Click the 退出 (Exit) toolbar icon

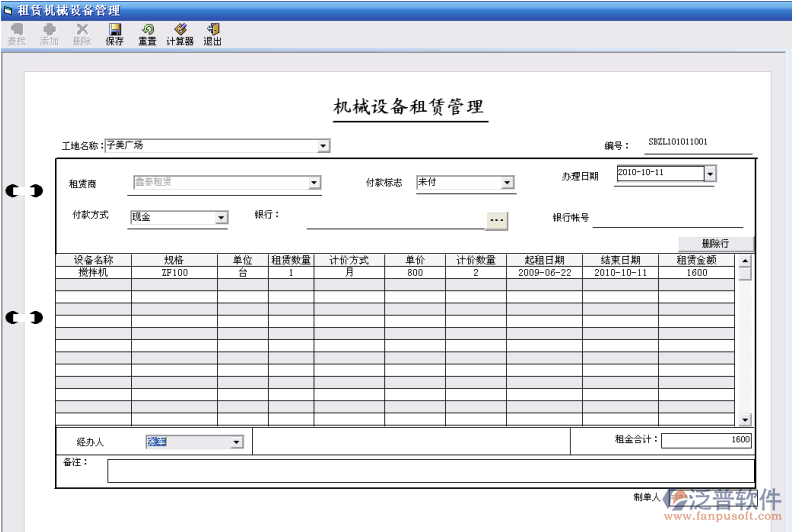213,34
